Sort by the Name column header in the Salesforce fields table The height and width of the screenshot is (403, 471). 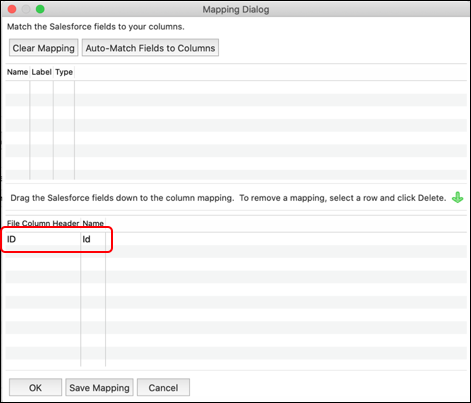click(x=17, y=72)
